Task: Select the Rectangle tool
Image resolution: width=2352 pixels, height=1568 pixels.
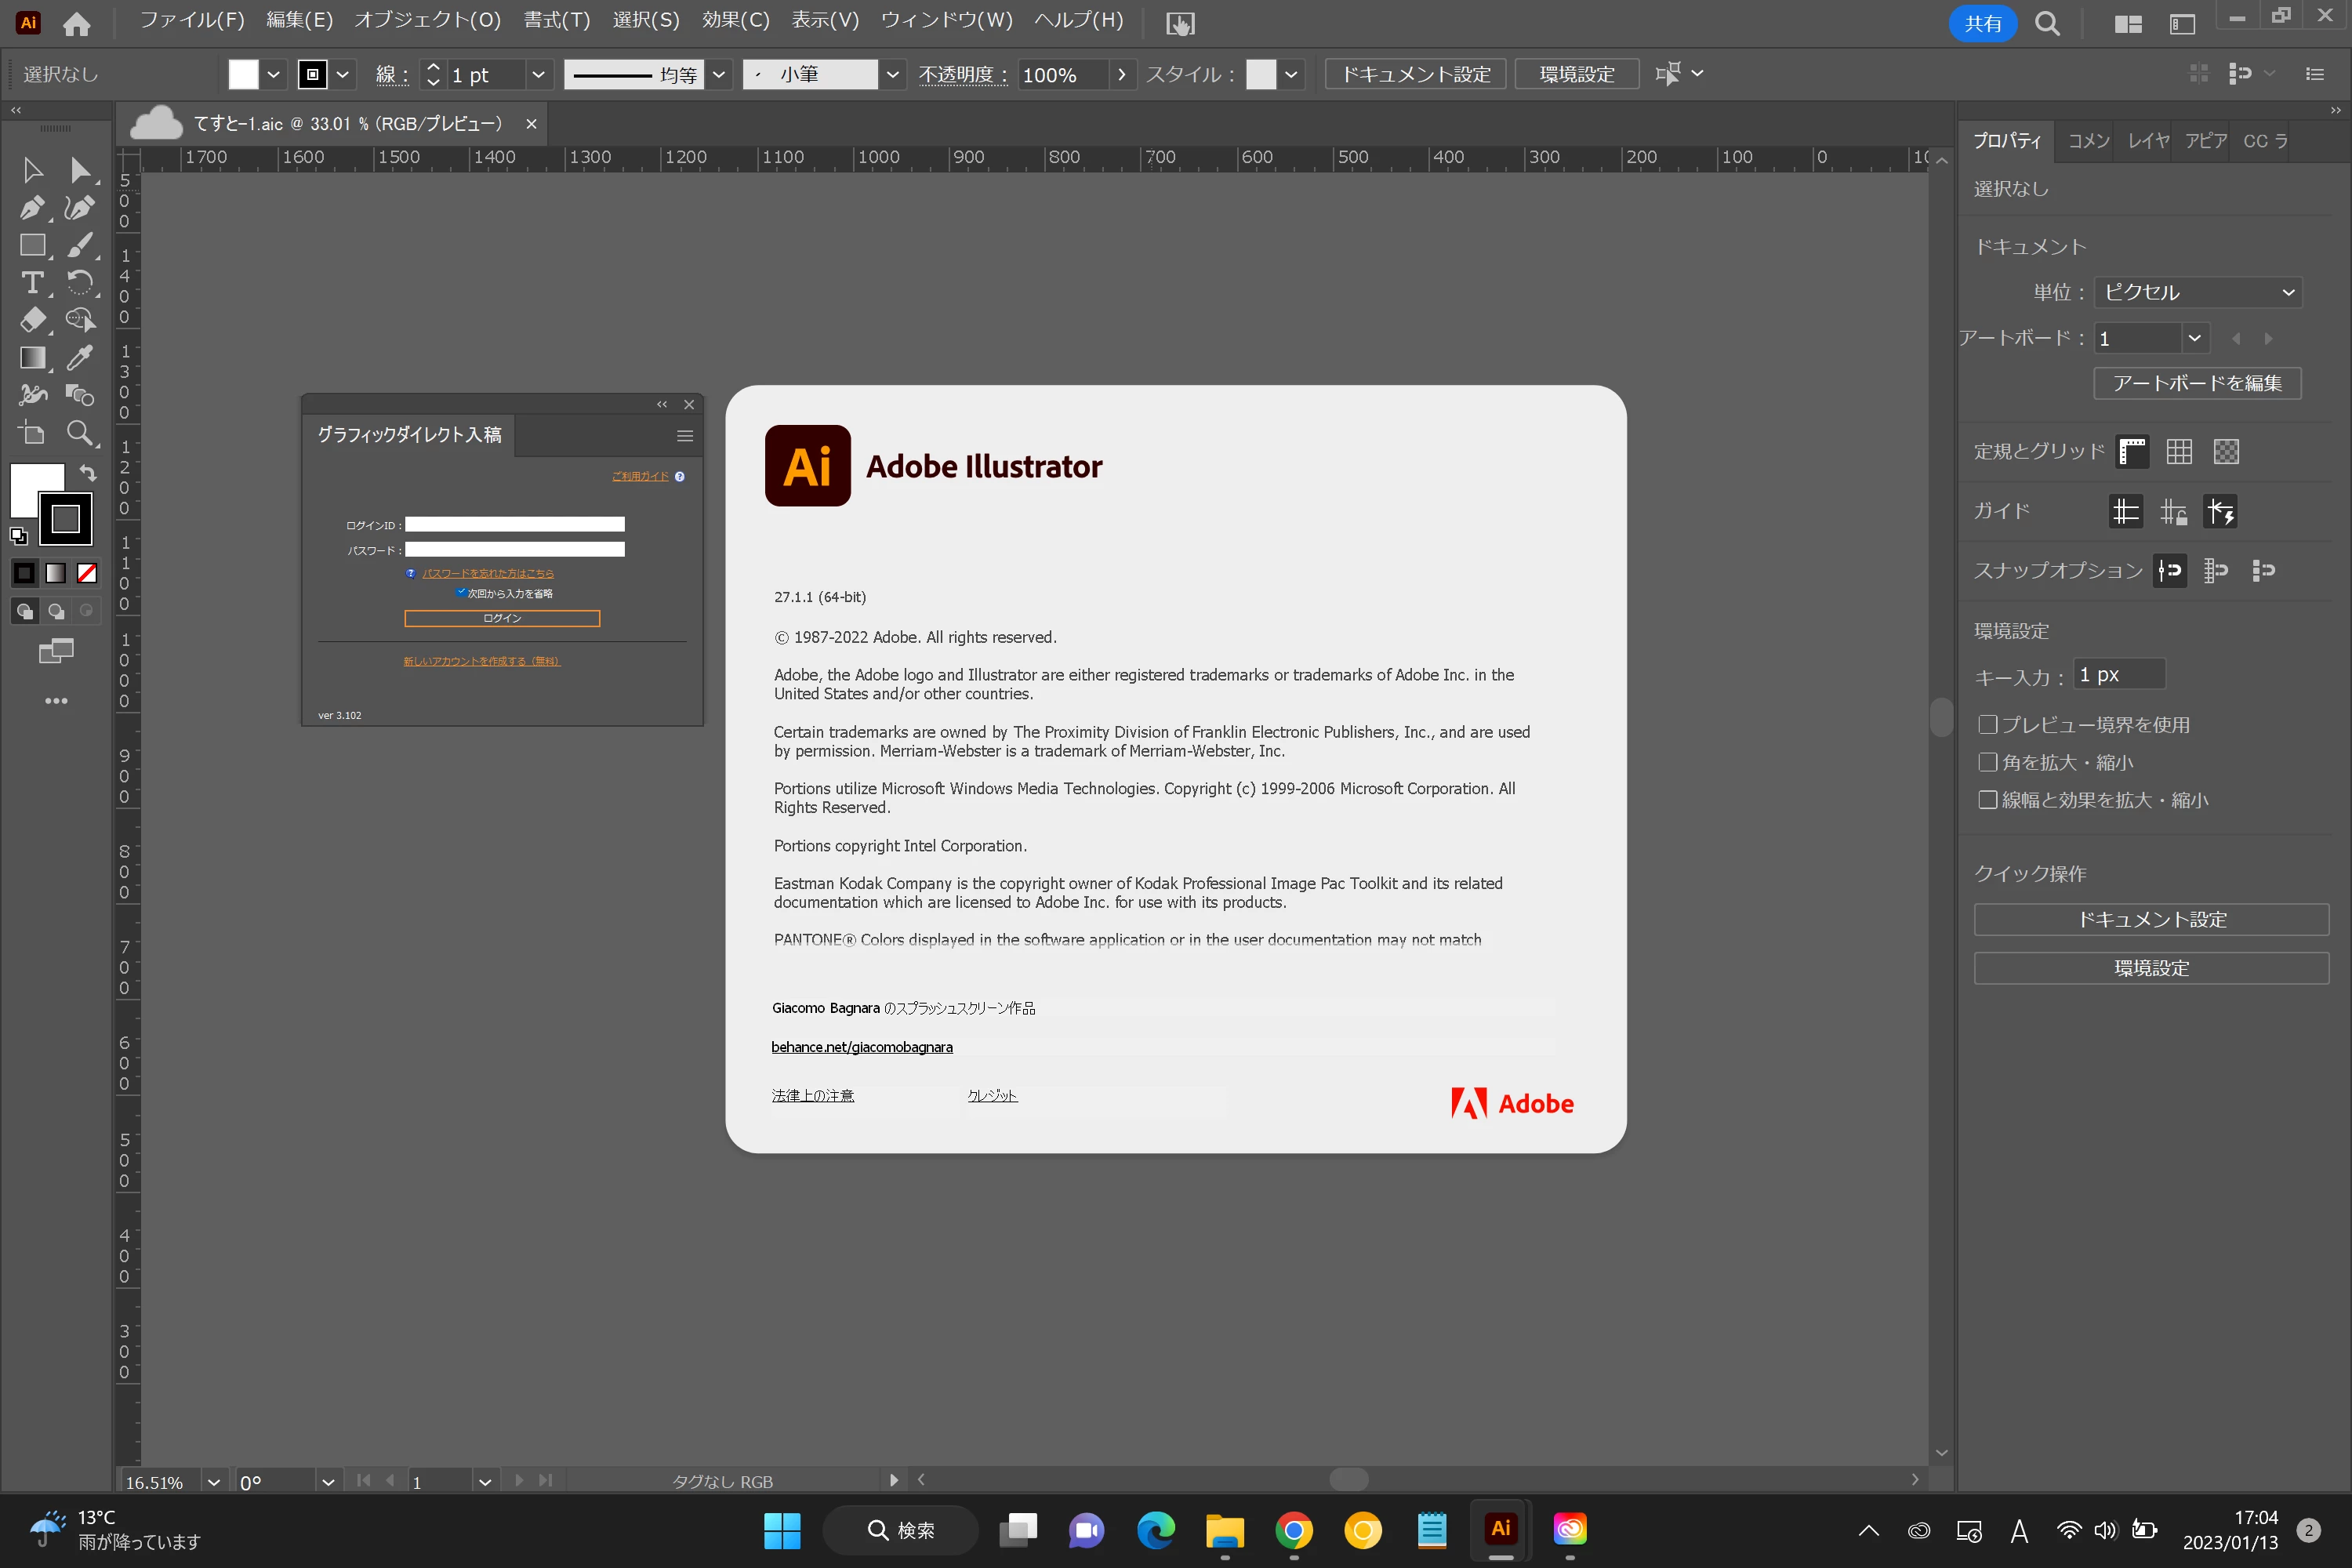Action: [x=31, y=245]
